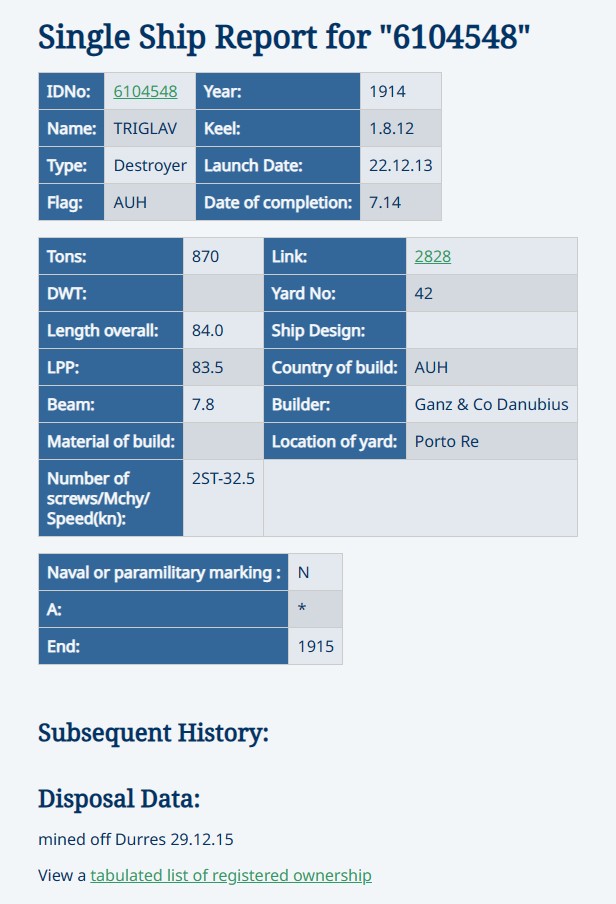Image resolution: width=616 pixels, height=904 pixels.
Task: Open the IDNo 6104548 link
Action: 145,92
